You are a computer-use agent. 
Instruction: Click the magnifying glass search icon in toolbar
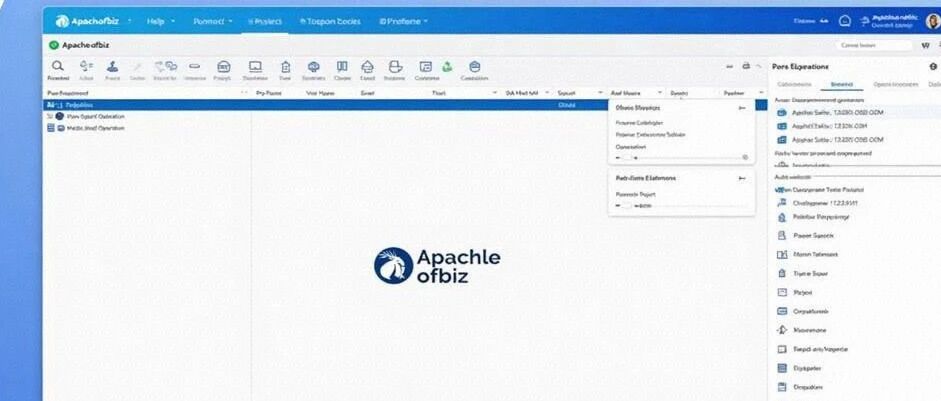[58, 66]
